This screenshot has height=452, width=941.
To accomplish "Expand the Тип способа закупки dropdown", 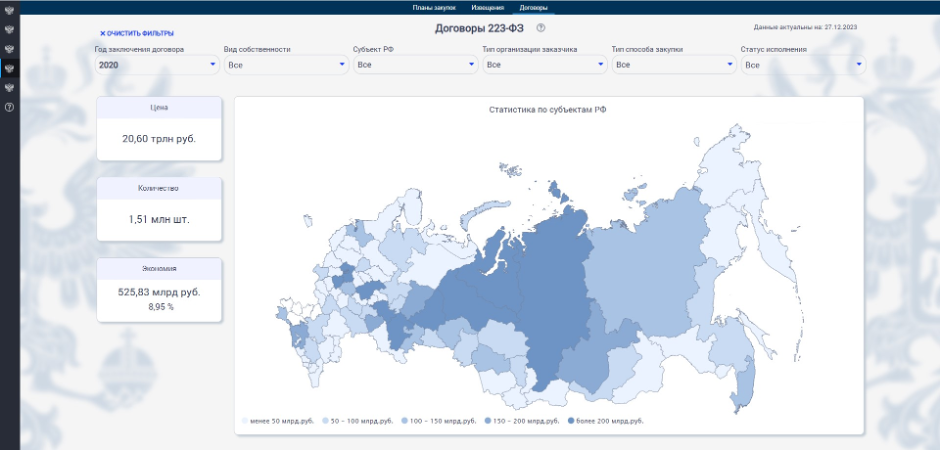I will [674, 65].
